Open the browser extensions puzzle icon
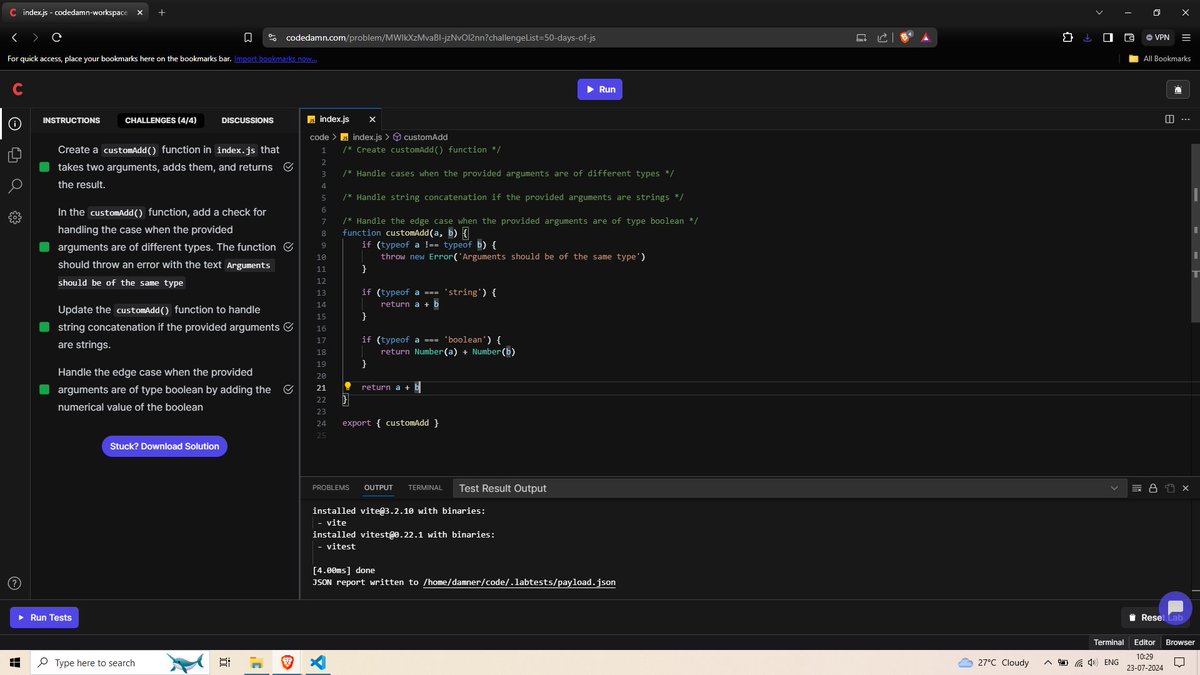Viewport: 1200px width, 675px height. coord(1068,37)
